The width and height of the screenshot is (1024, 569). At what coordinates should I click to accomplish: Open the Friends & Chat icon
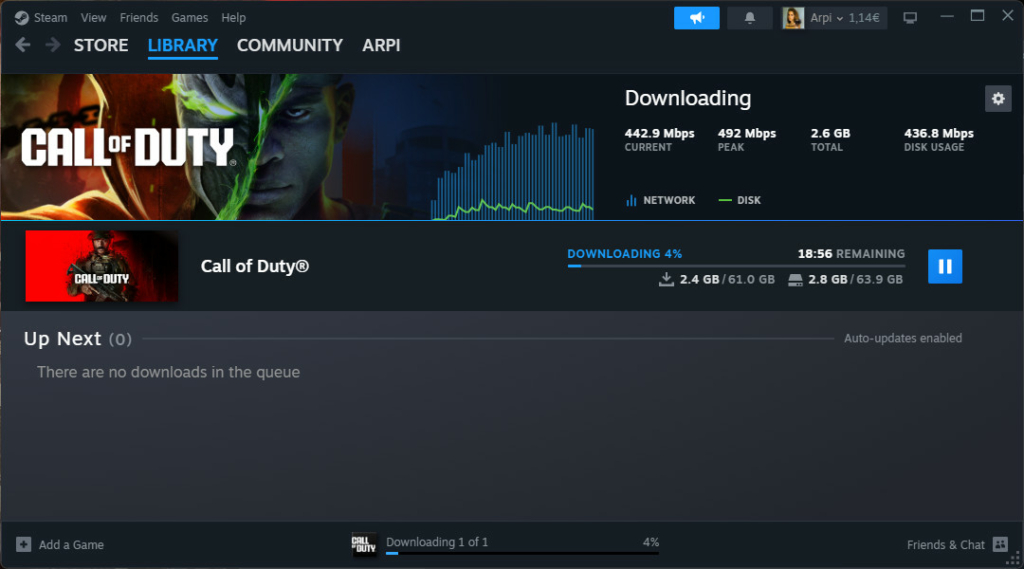(1000, 545)
